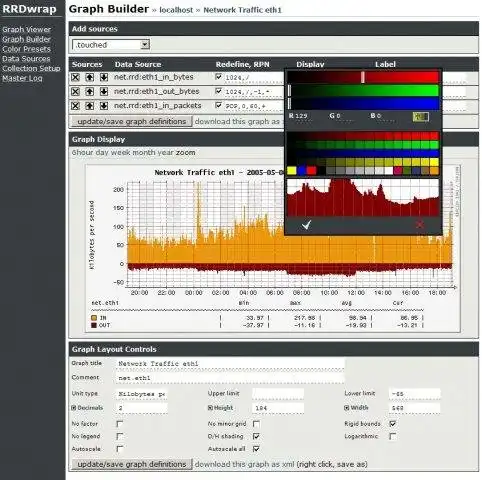Click the blue channel slider bar
This screenshot has width=482, height=480.
point(363,103)
